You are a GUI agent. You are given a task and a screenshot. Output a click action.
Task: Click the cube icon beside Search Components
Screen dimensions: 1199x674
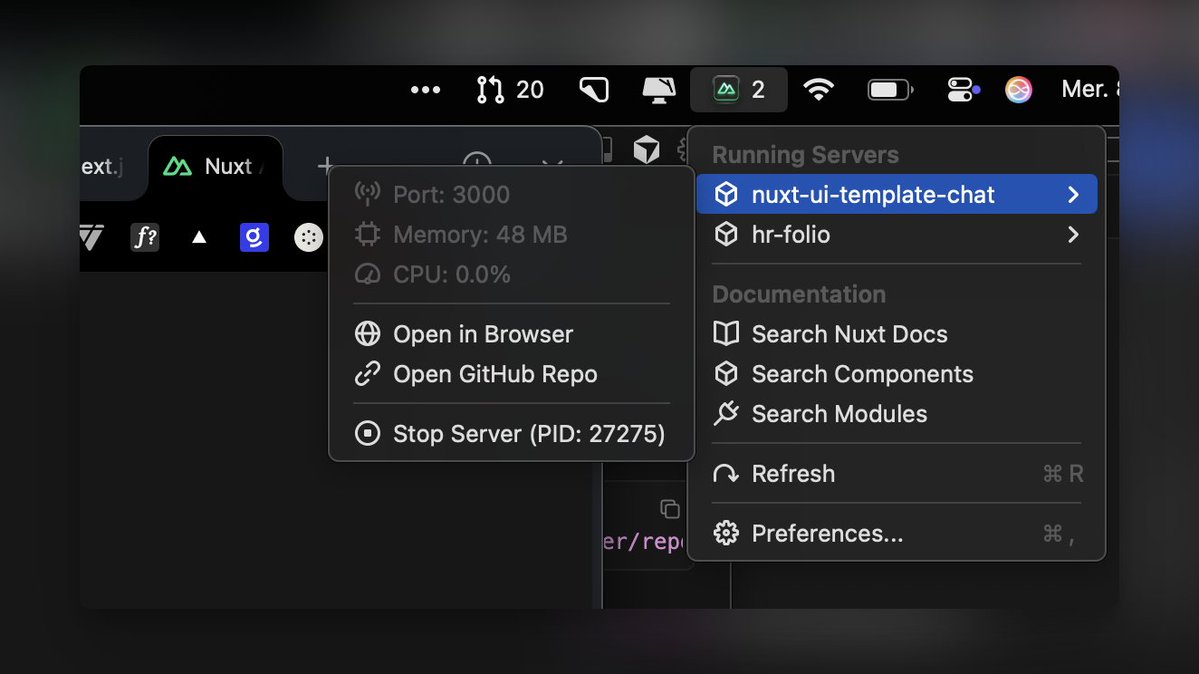point(726,373)
